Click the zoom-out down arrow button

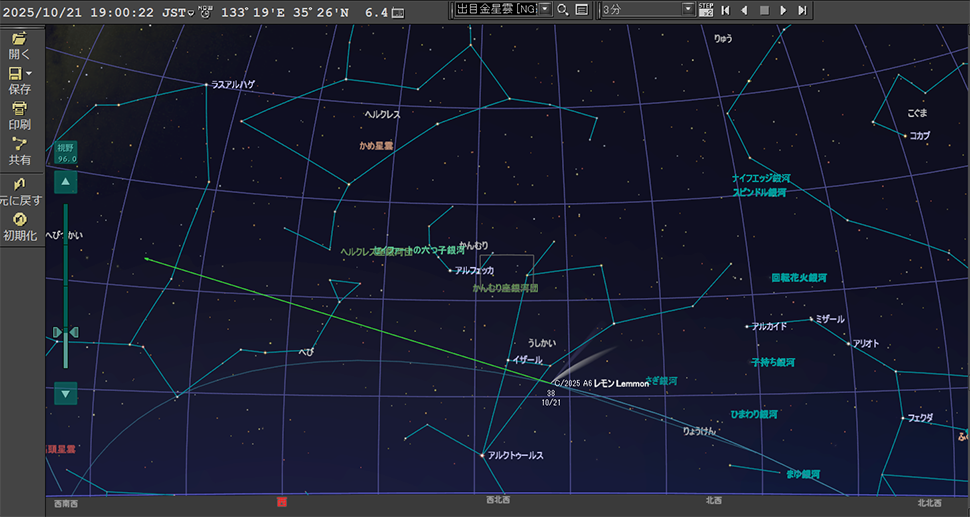66,393
